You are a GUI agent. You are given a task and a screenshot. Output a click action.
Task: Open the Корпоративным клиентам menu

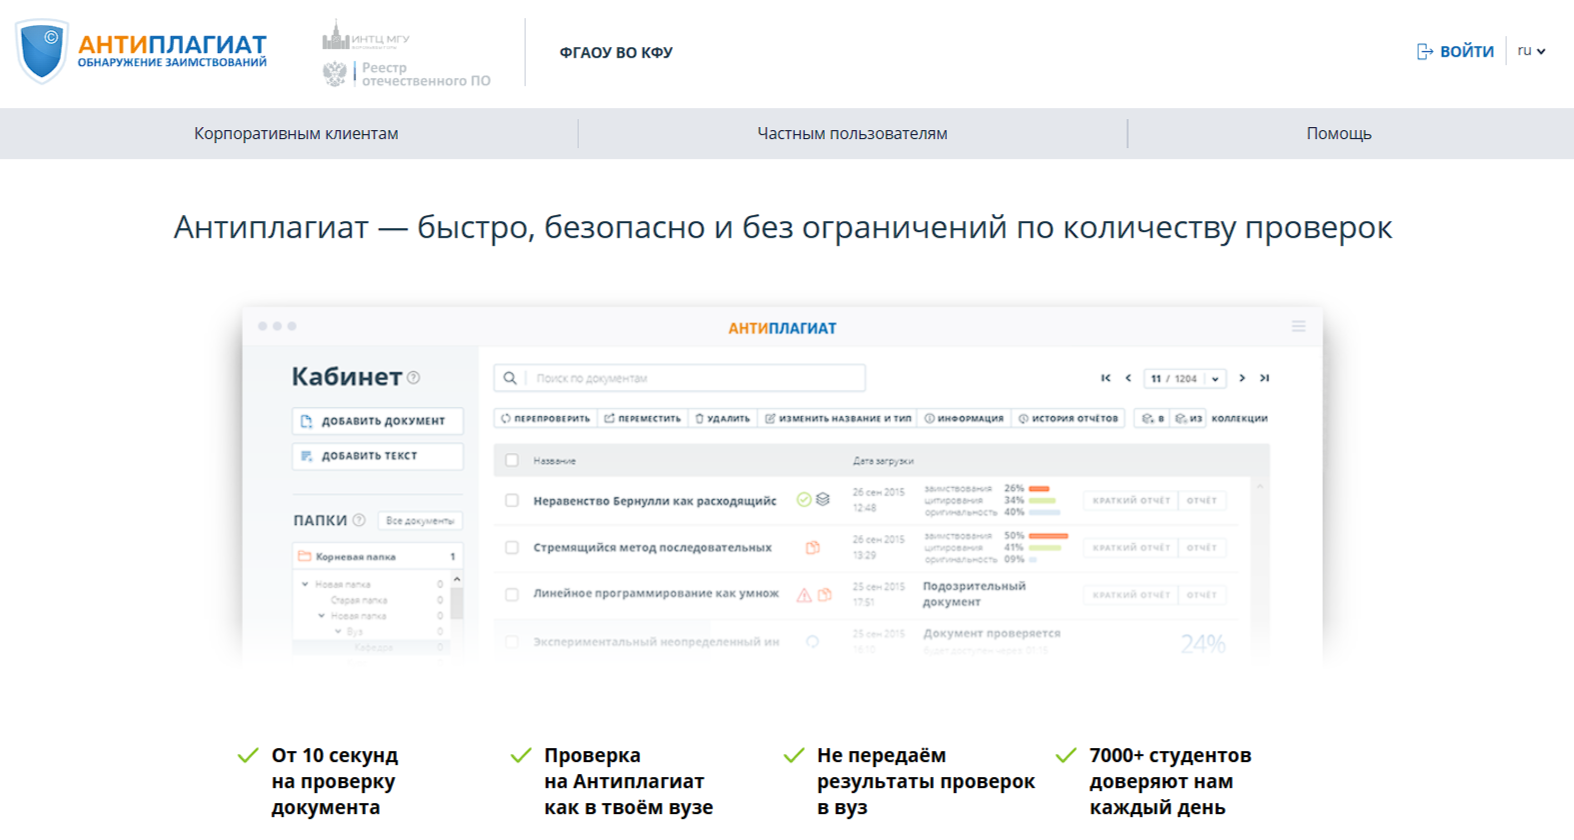296,134
